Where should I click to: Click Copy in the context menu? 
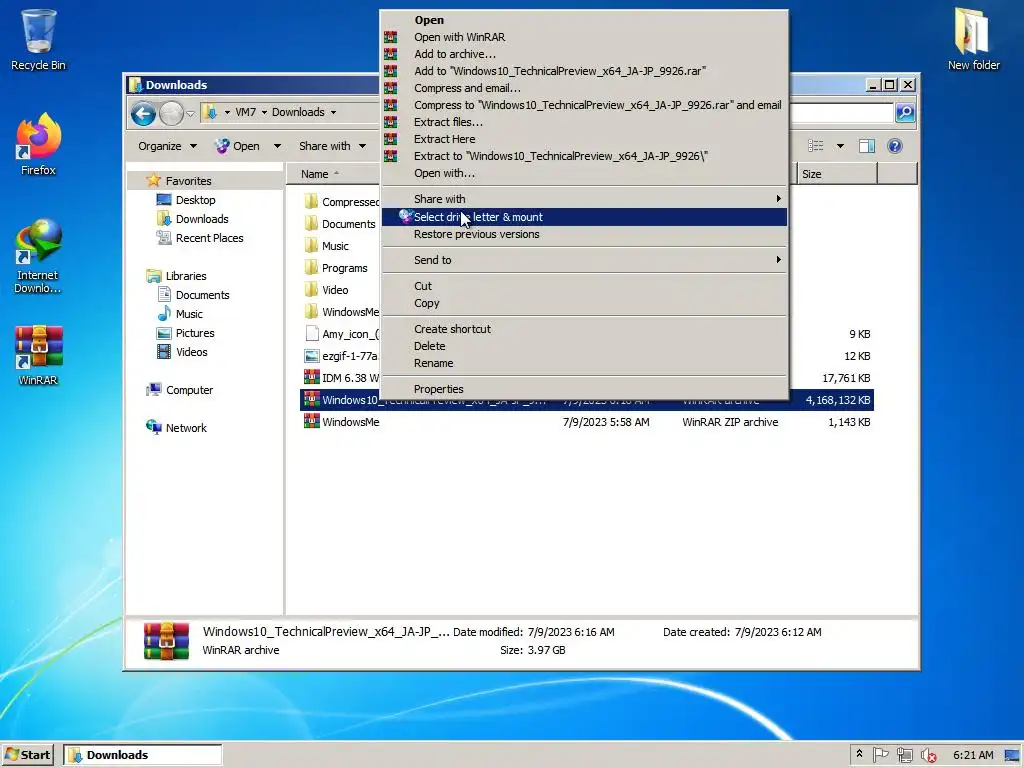584,303
